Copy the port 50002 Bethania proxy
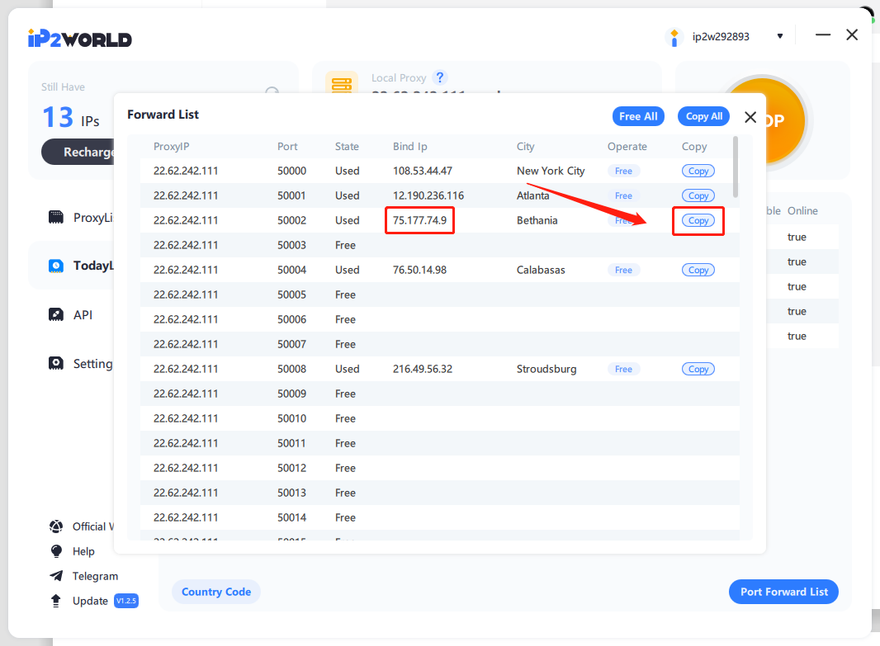 click(698, 220)
